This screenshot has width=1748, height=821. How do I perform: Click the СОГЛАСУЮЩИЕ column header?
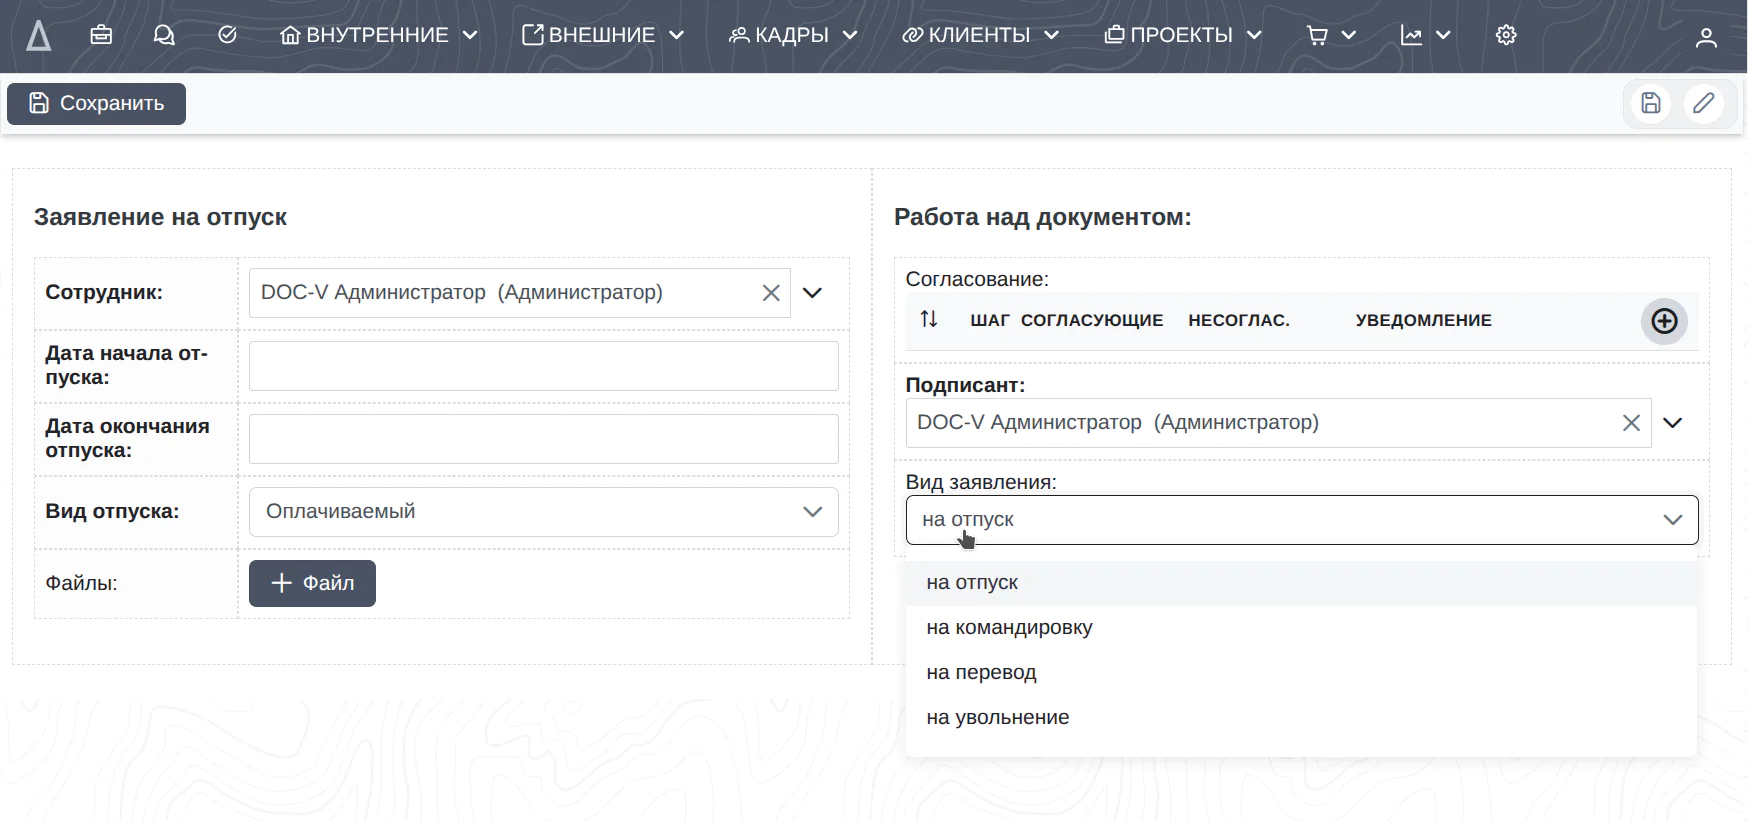[1092, 320]
